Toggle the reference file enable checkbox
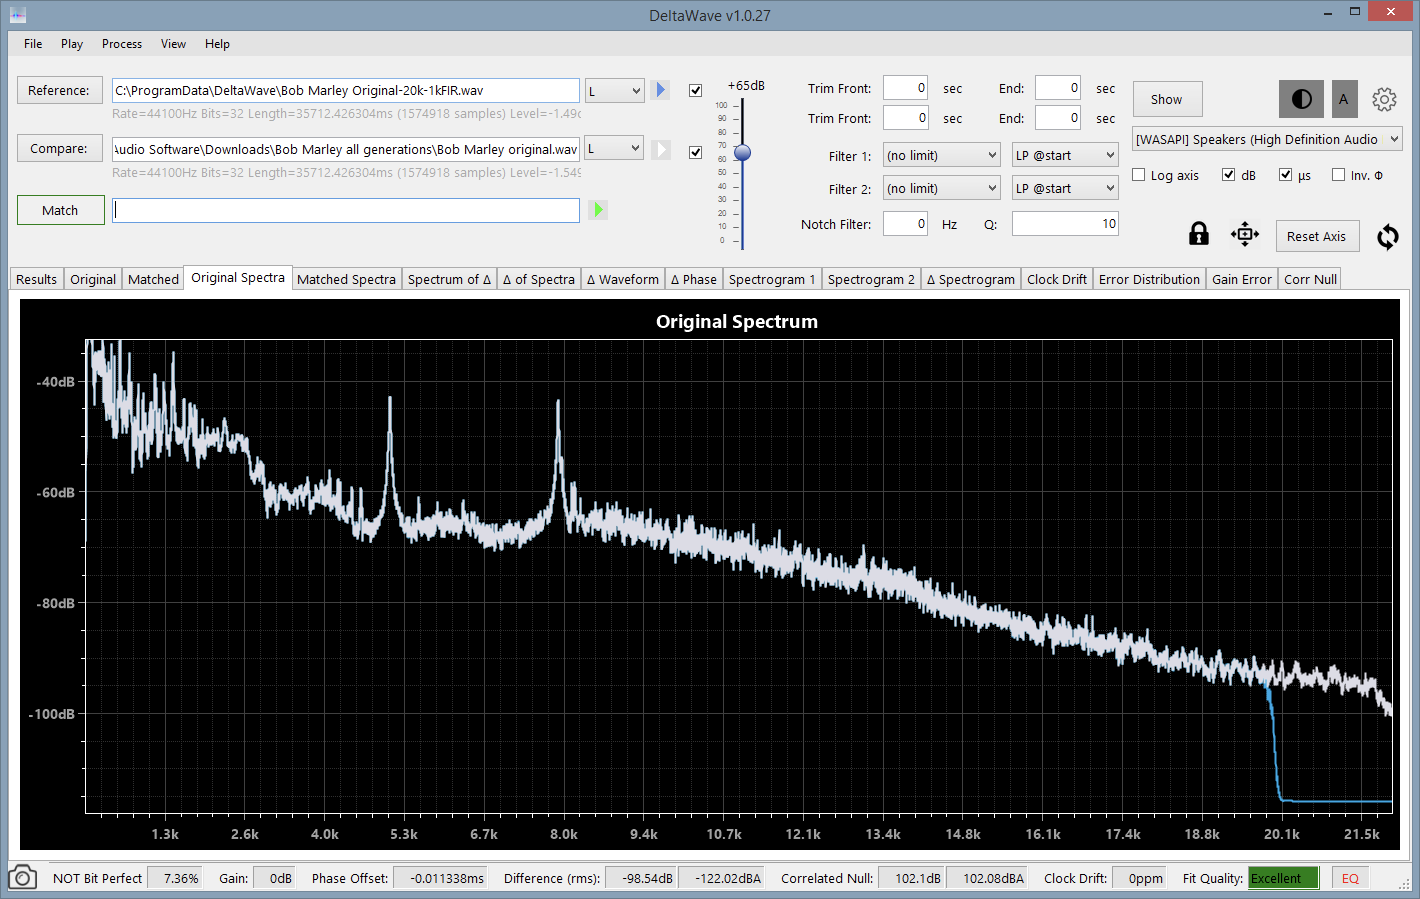The height and width of the screenshot is (899, 1420). 696,91
